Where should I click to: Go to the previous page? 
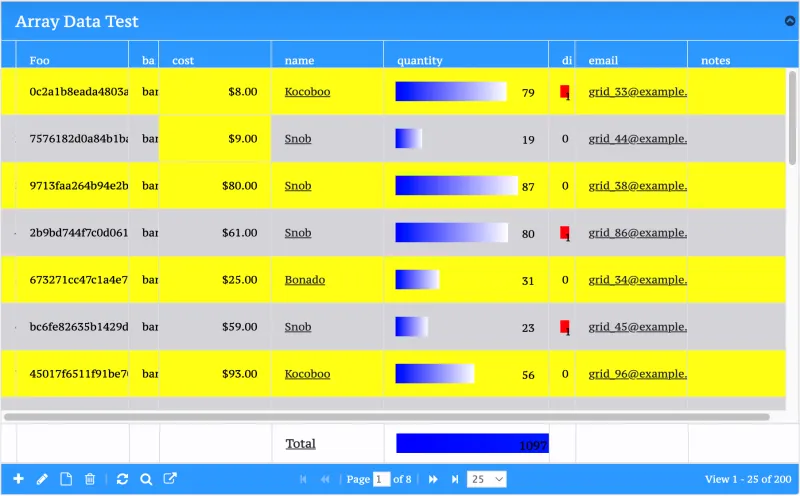click(325, 479)
